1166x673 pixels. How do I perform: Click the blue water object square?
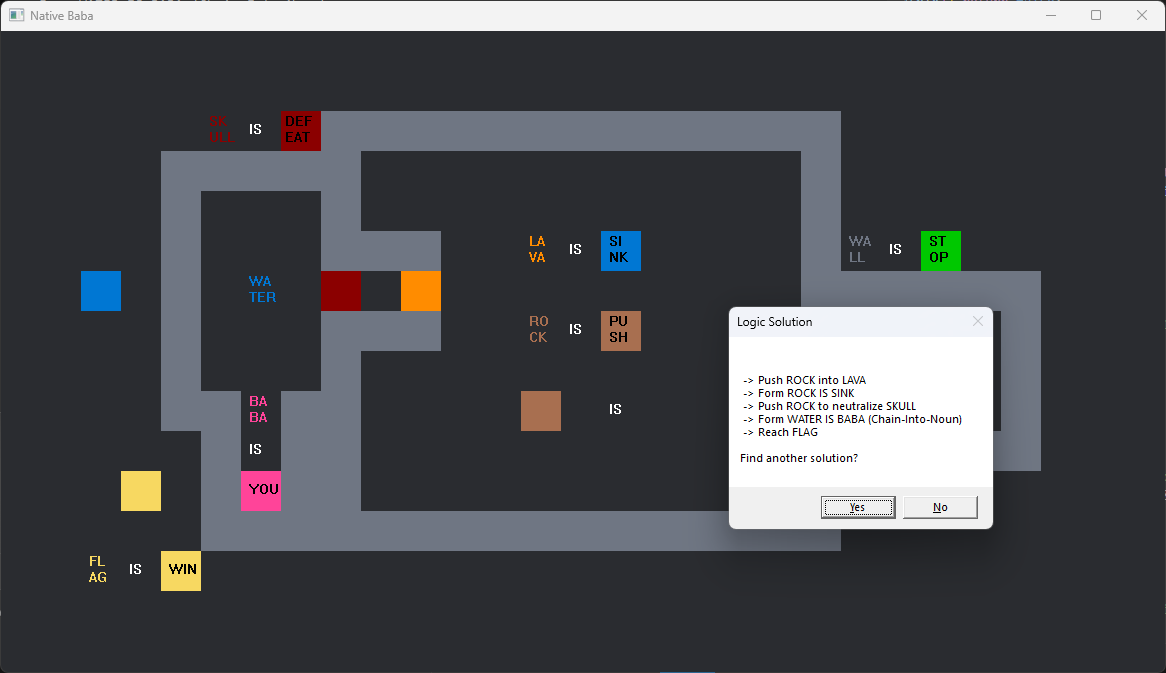101,291
